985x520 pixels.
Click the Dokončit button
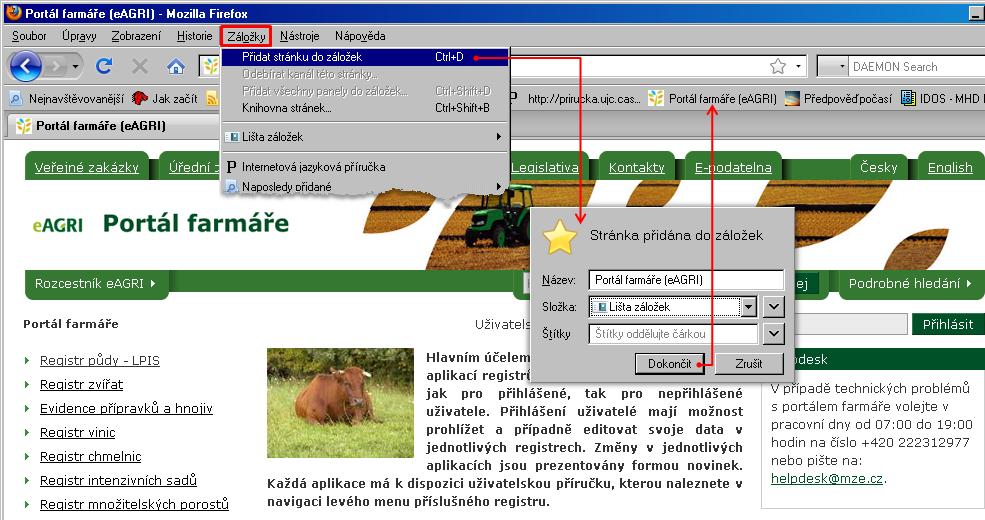[x=670, y=364]
